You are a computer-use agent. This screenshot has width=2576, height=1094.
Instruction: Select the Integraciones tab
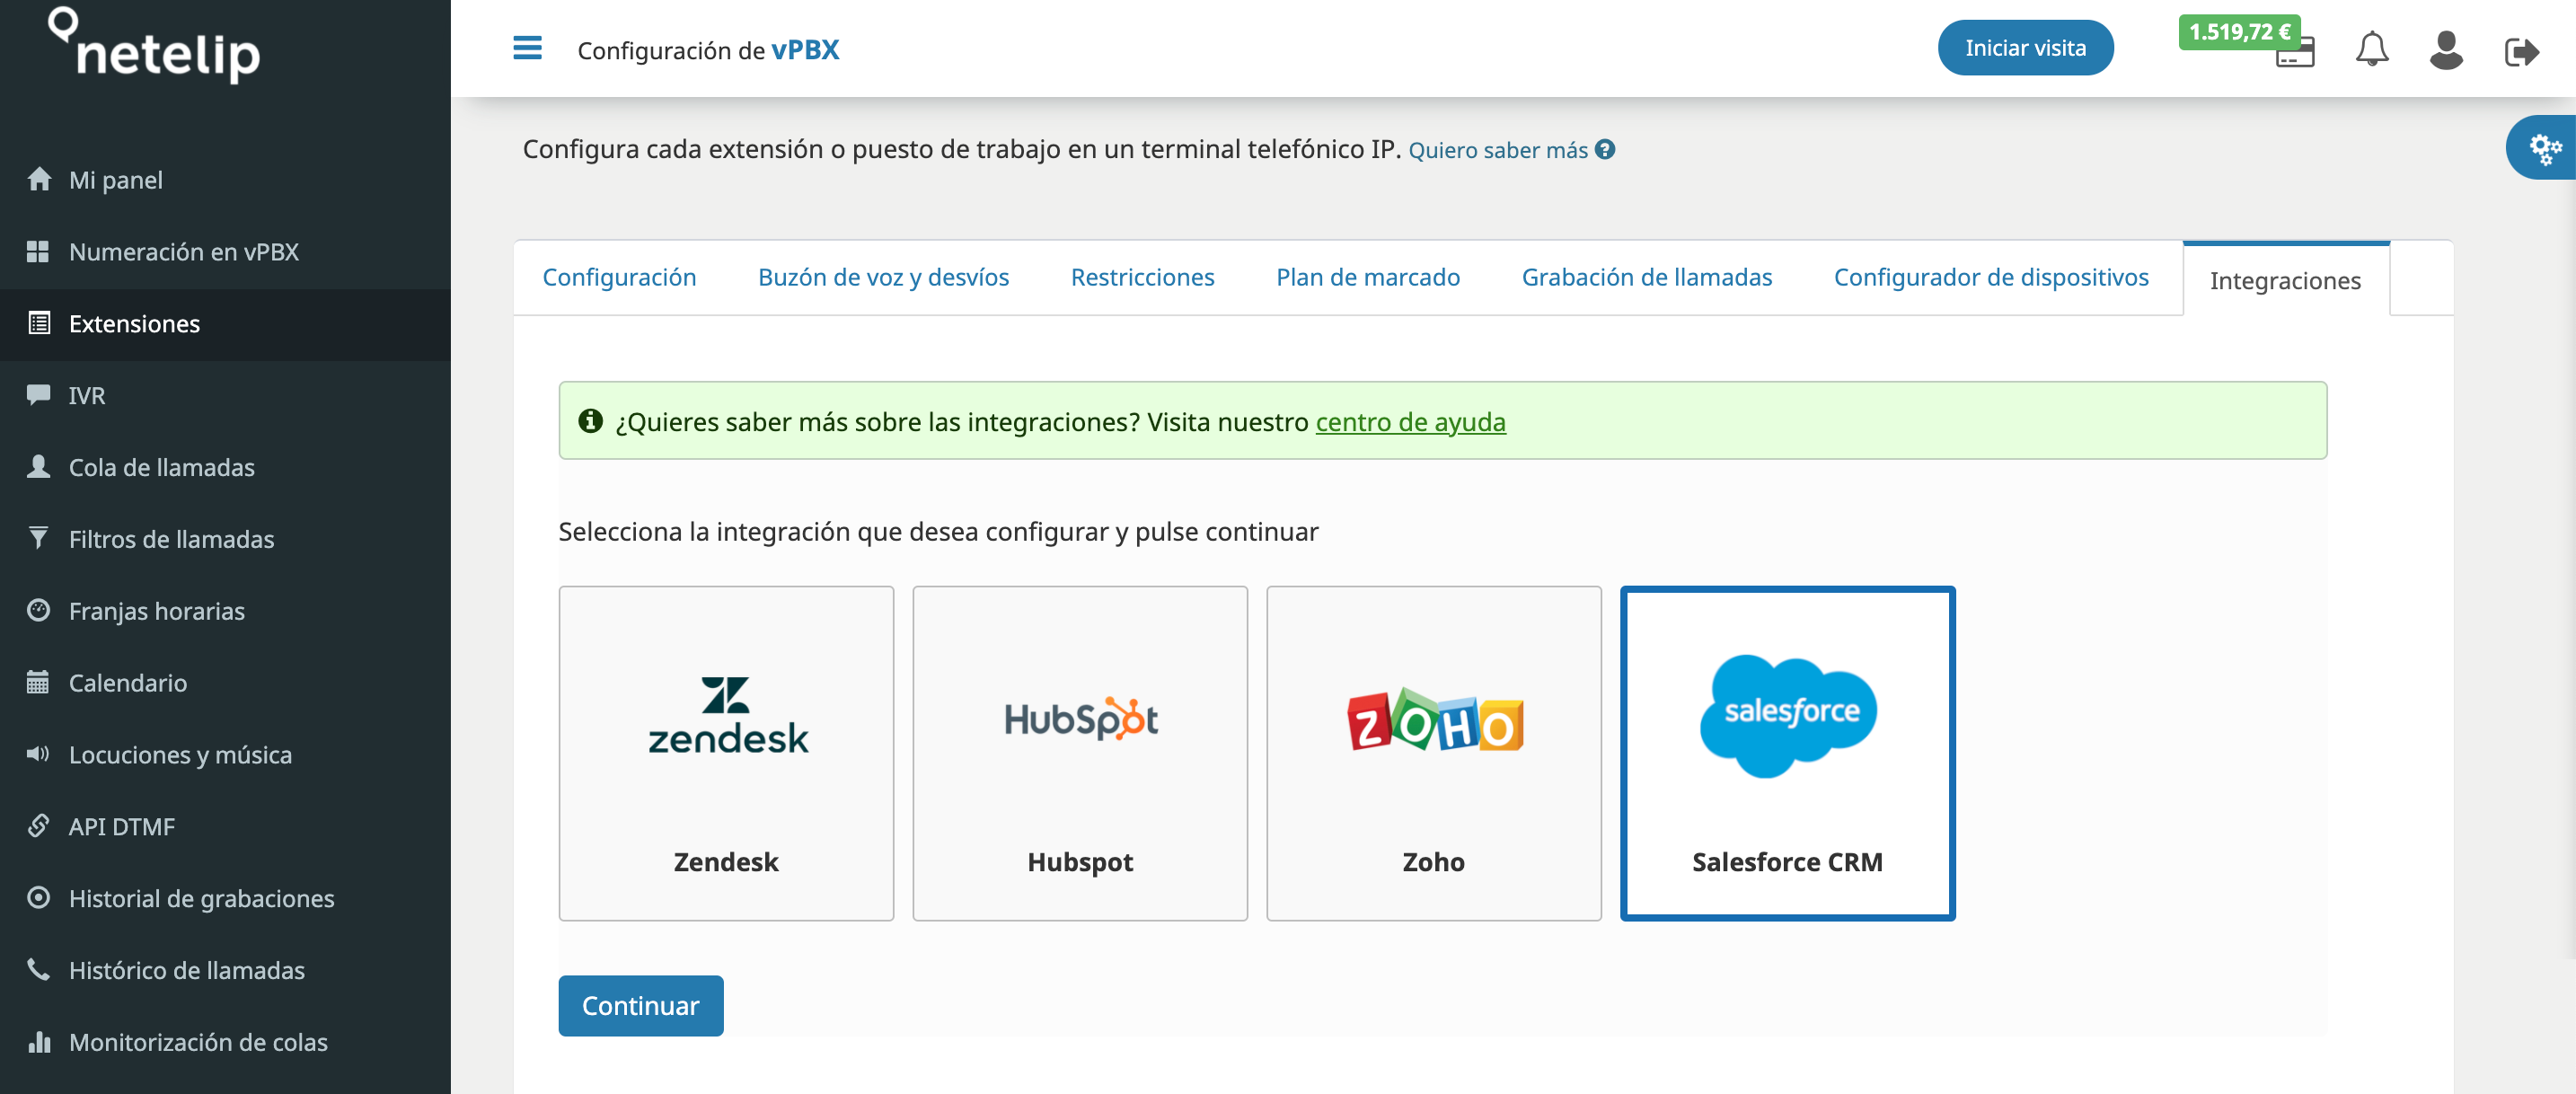point(2285,280)
